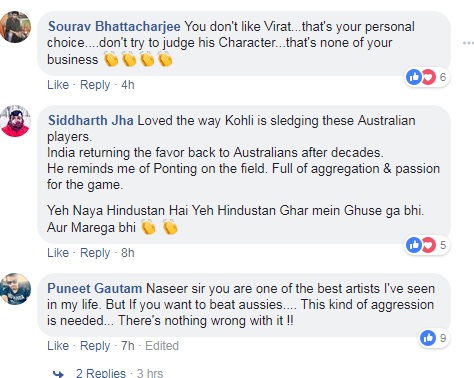Click the Sourav Bhattacharjee name link

click(114, 26)
